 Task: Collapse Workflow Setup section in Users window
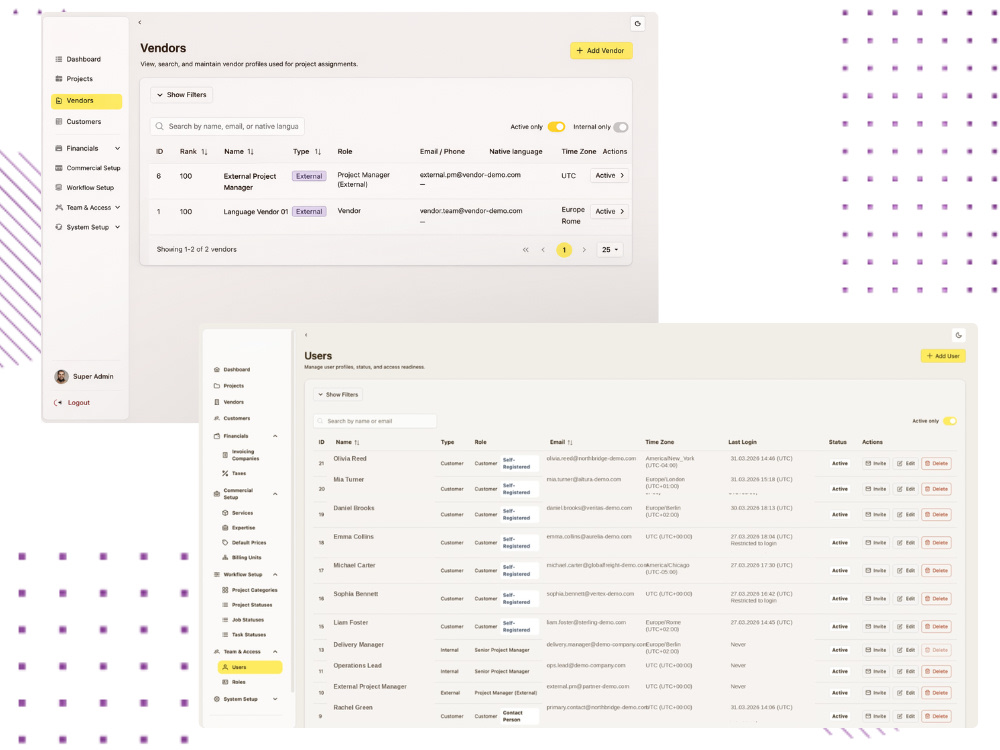point(275,575)
